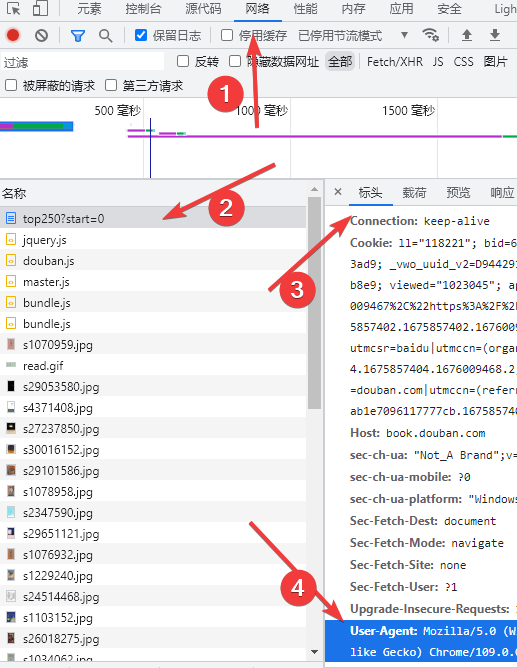This screenshot has width=517, height=668.
Task: Filter requests by 图片
Action: [496, 62]
